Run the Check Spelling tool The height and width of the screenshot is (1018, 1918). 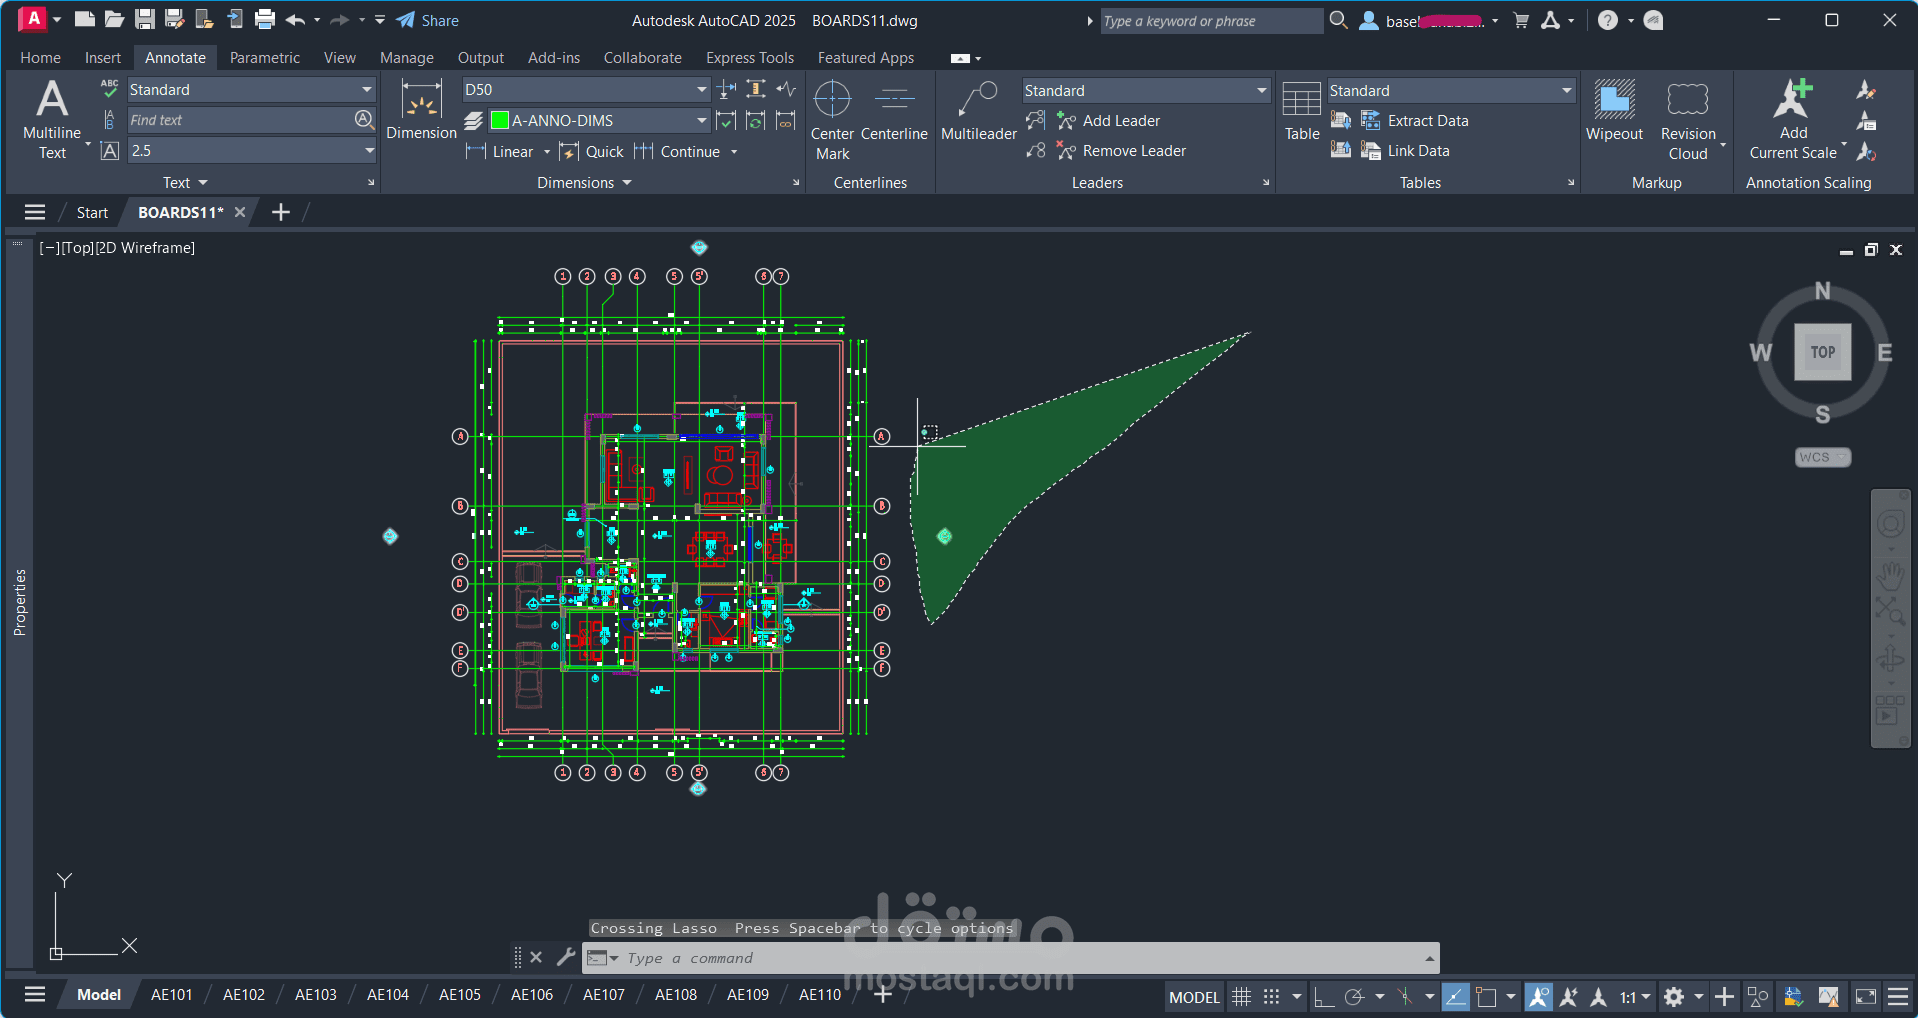point(109,89)
